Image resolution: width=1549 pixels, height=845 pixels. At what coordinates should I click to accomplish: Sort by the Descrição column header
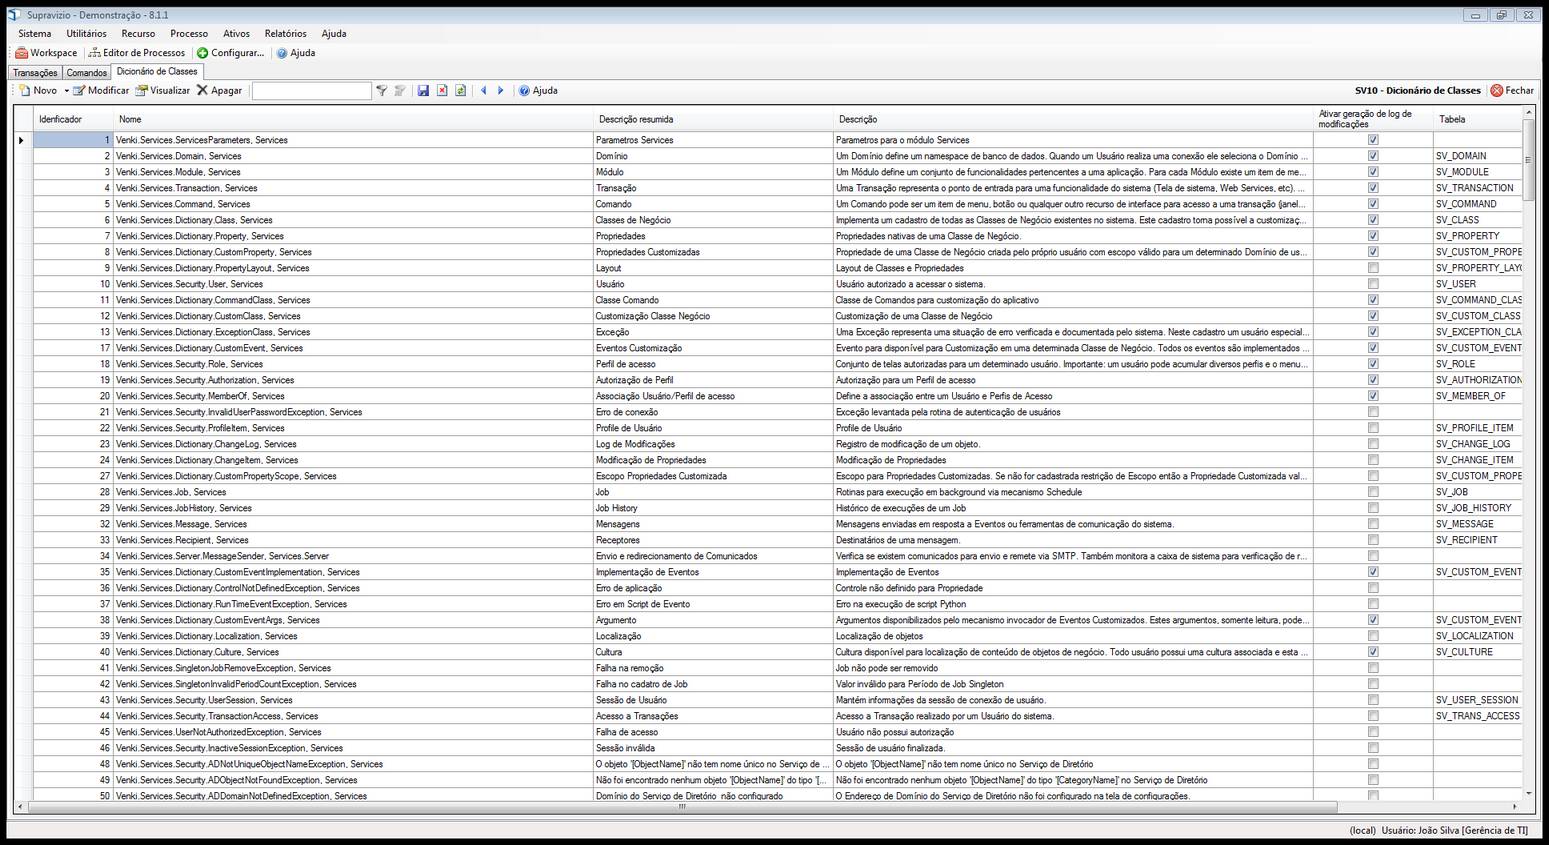[1073, 119]
